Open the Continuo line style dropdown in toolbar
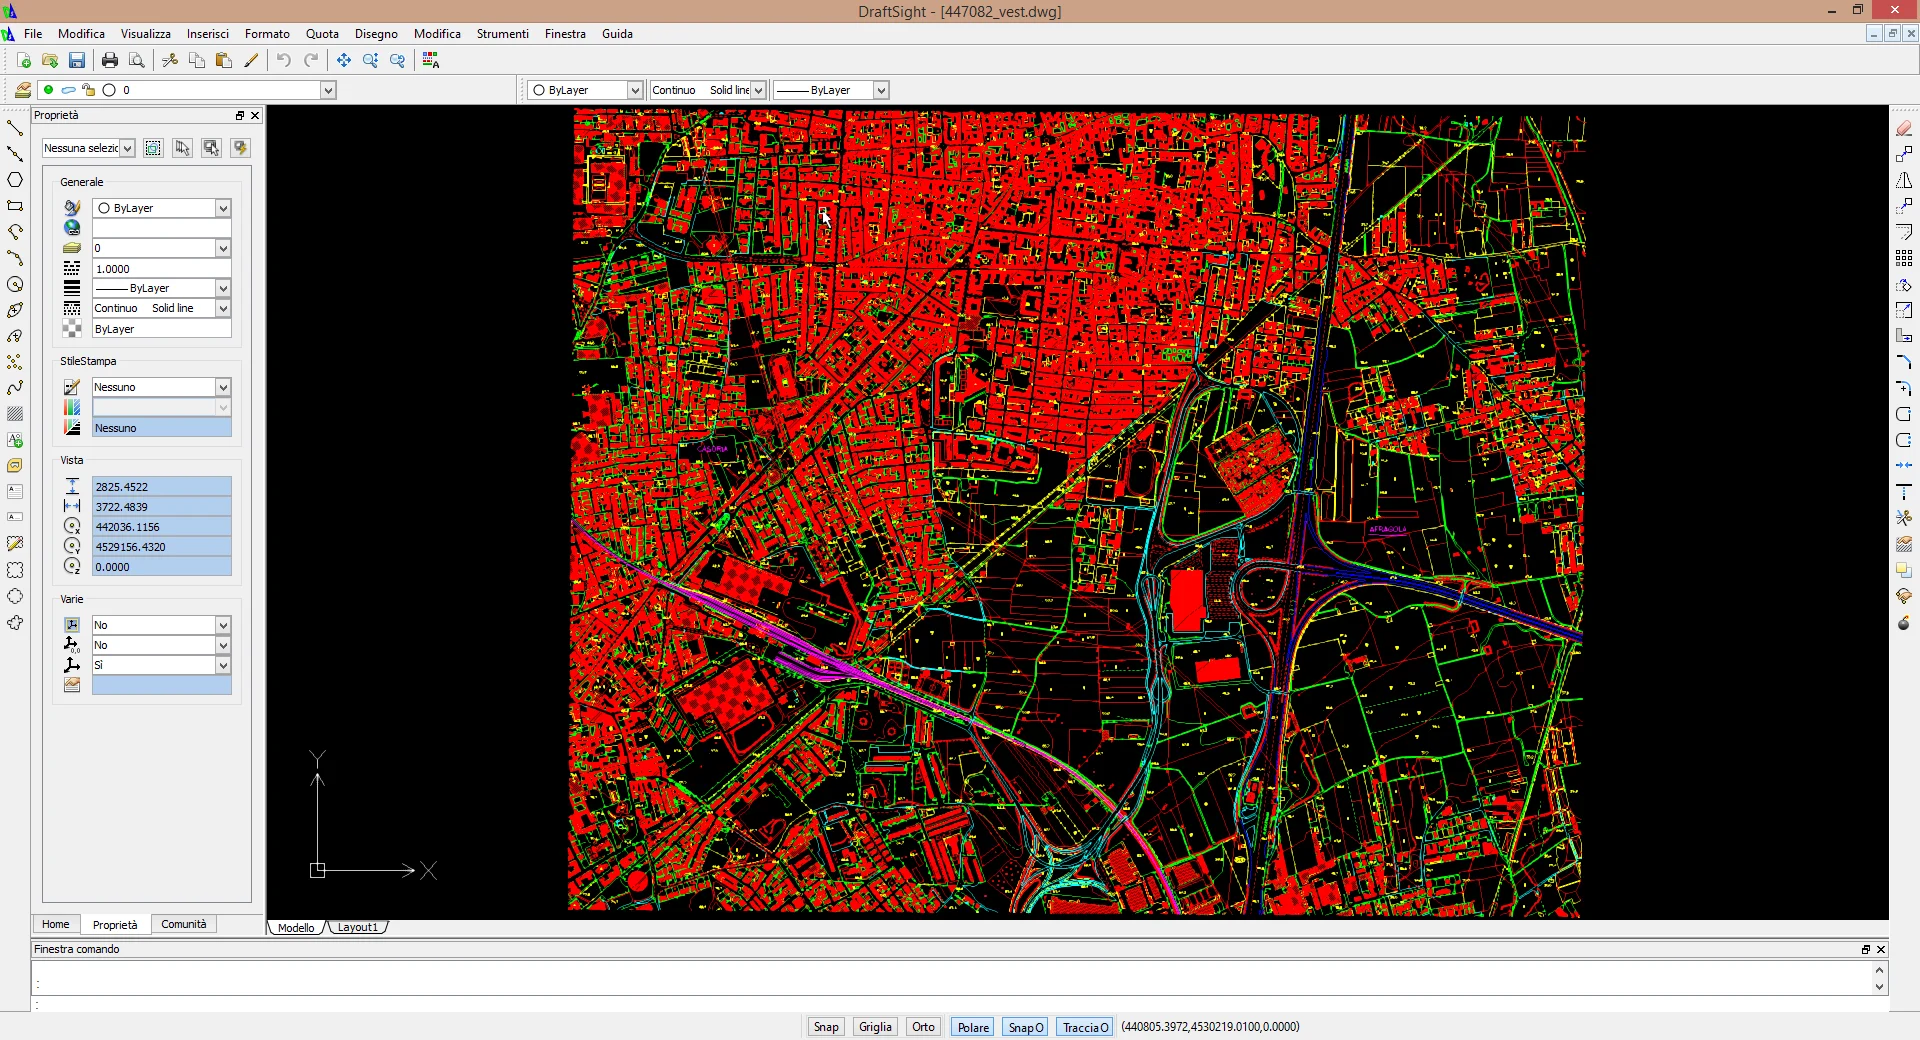1920x1040 pixels. (x=758, y=90)
